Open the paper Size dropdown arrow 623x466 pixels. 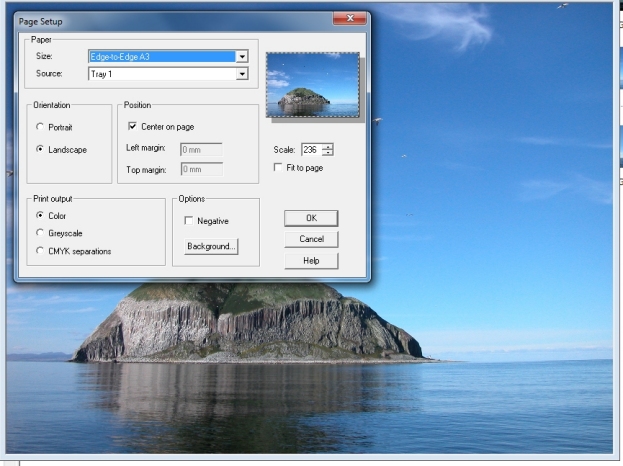(242, 57)
